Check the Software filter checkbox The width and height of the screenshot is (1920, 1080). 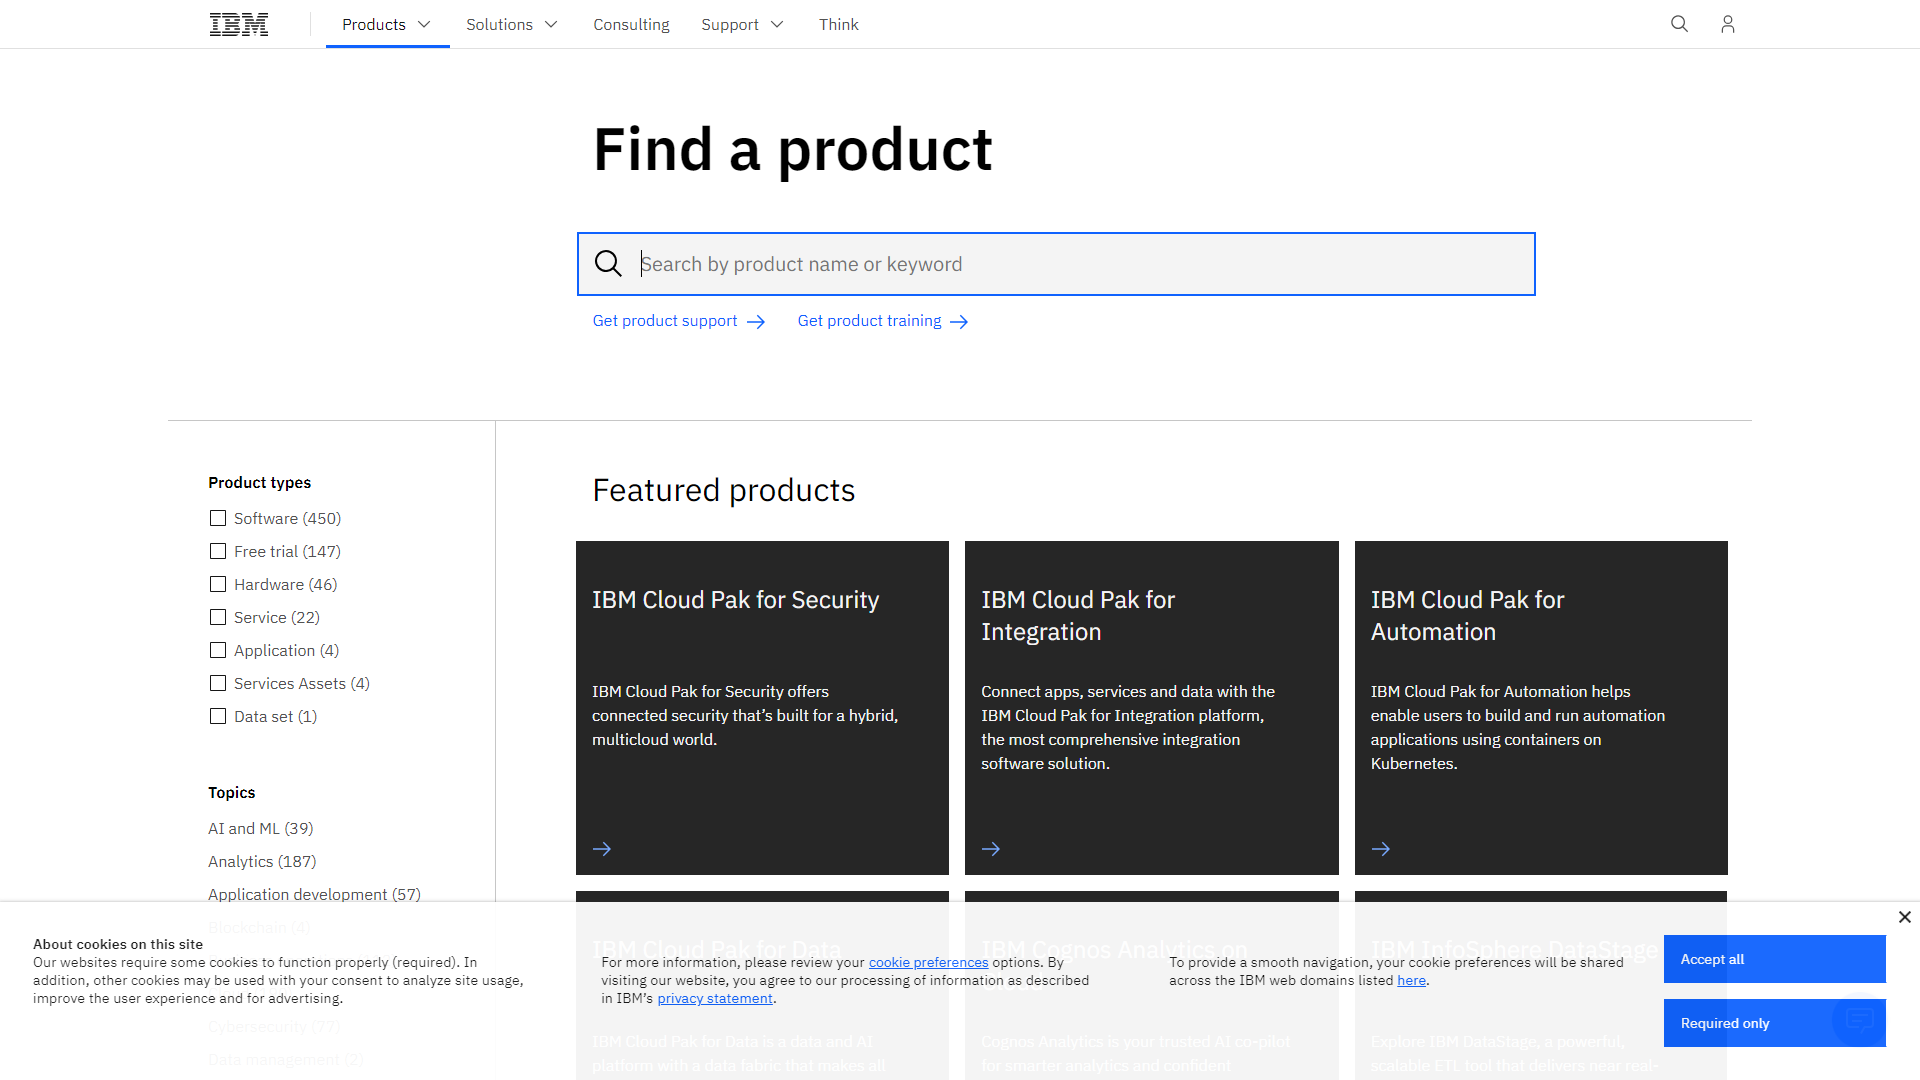[218, 518]
